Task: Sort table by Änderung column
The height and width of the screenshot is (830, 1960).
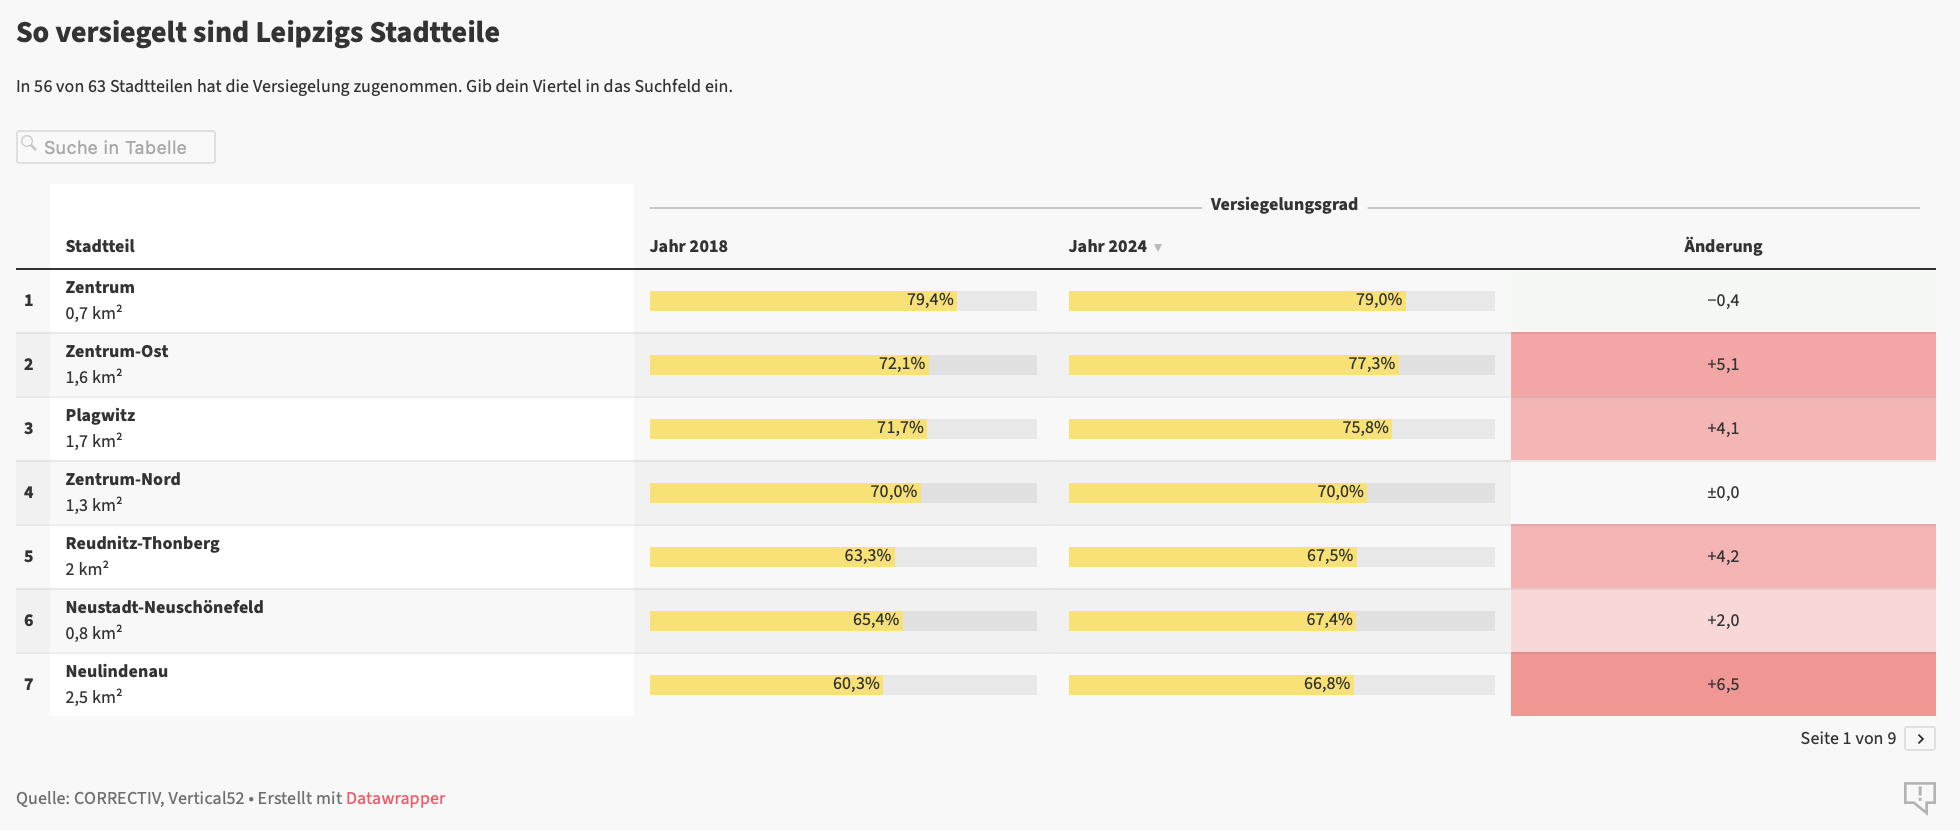Action: tap(1722, 246)
